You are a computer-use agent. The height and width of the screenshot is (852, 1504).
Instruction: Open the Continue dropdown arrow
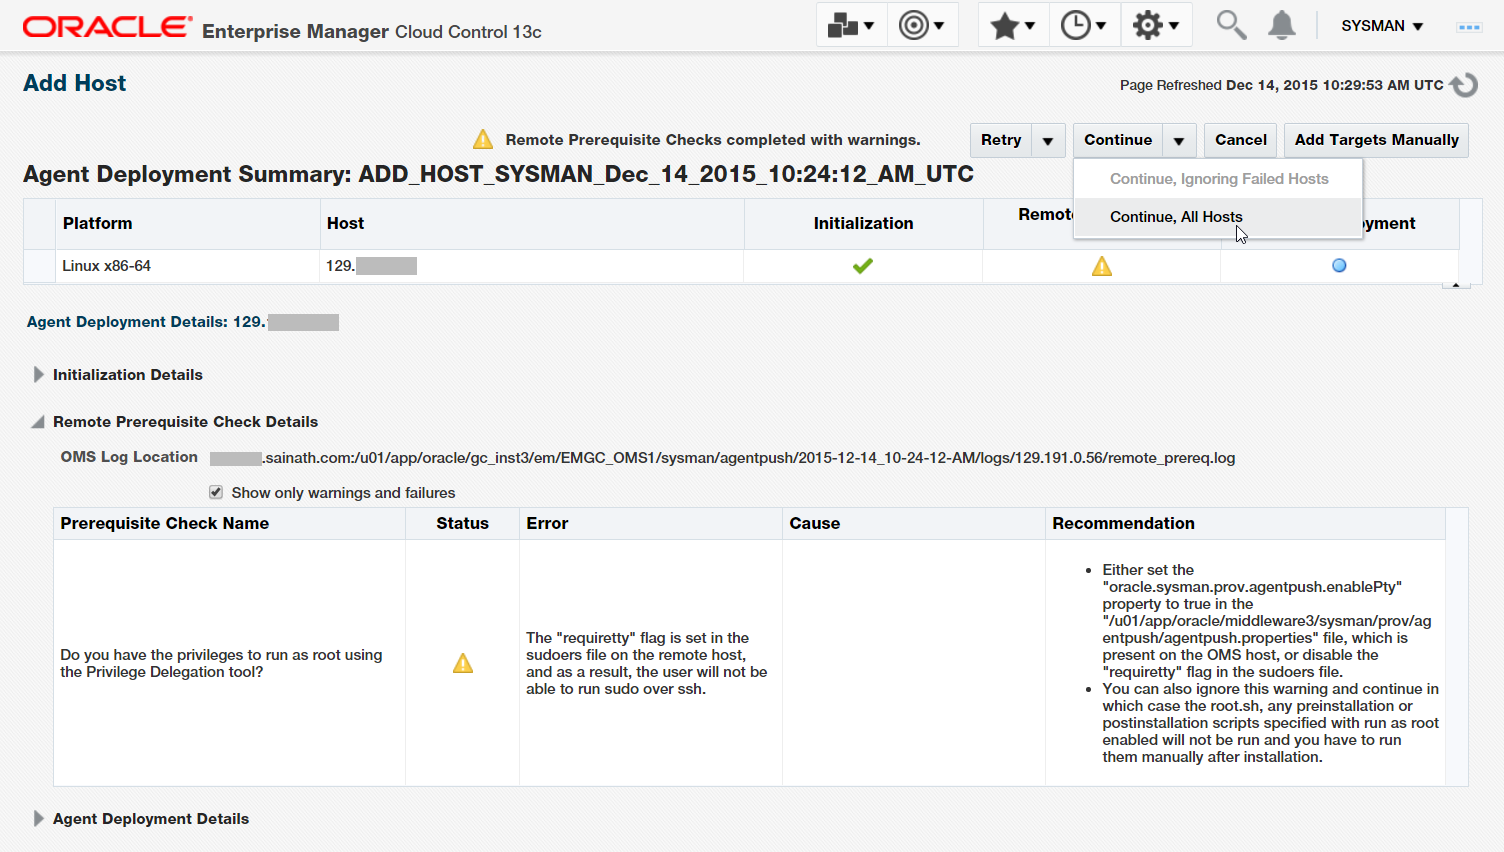pyautogui.click(x=1179, y=141)
